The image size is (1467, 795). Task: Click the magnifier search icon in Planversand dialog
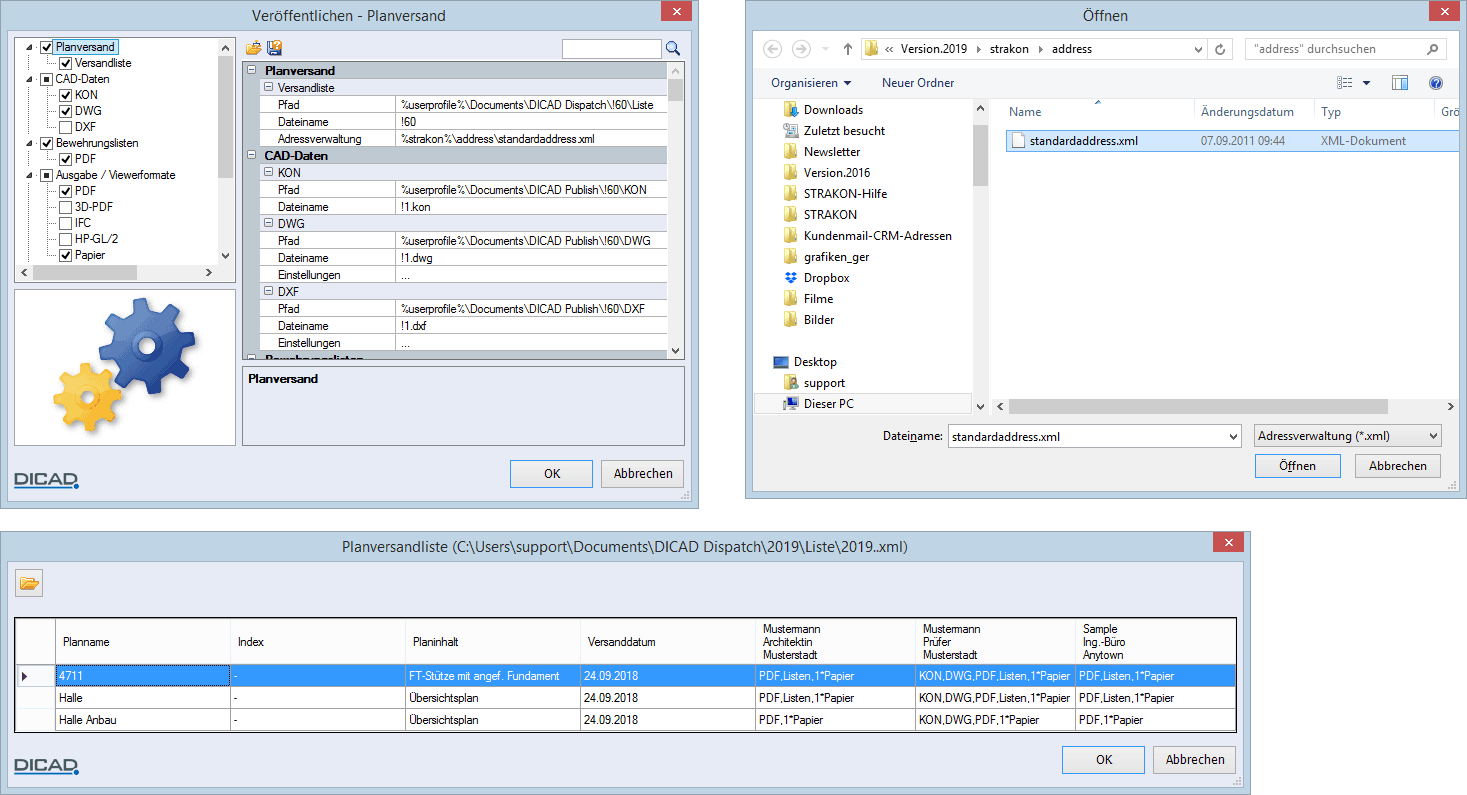click(x=673, y=48)
